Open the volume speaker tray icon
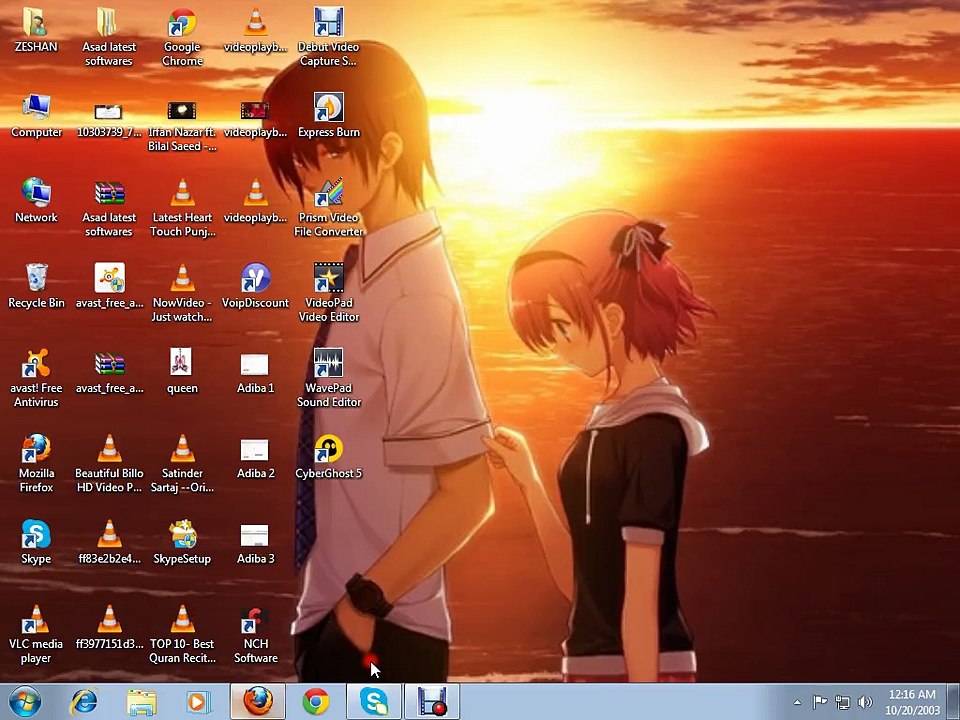This screenshot has width=960, height=720. click(x=865, y=702)
